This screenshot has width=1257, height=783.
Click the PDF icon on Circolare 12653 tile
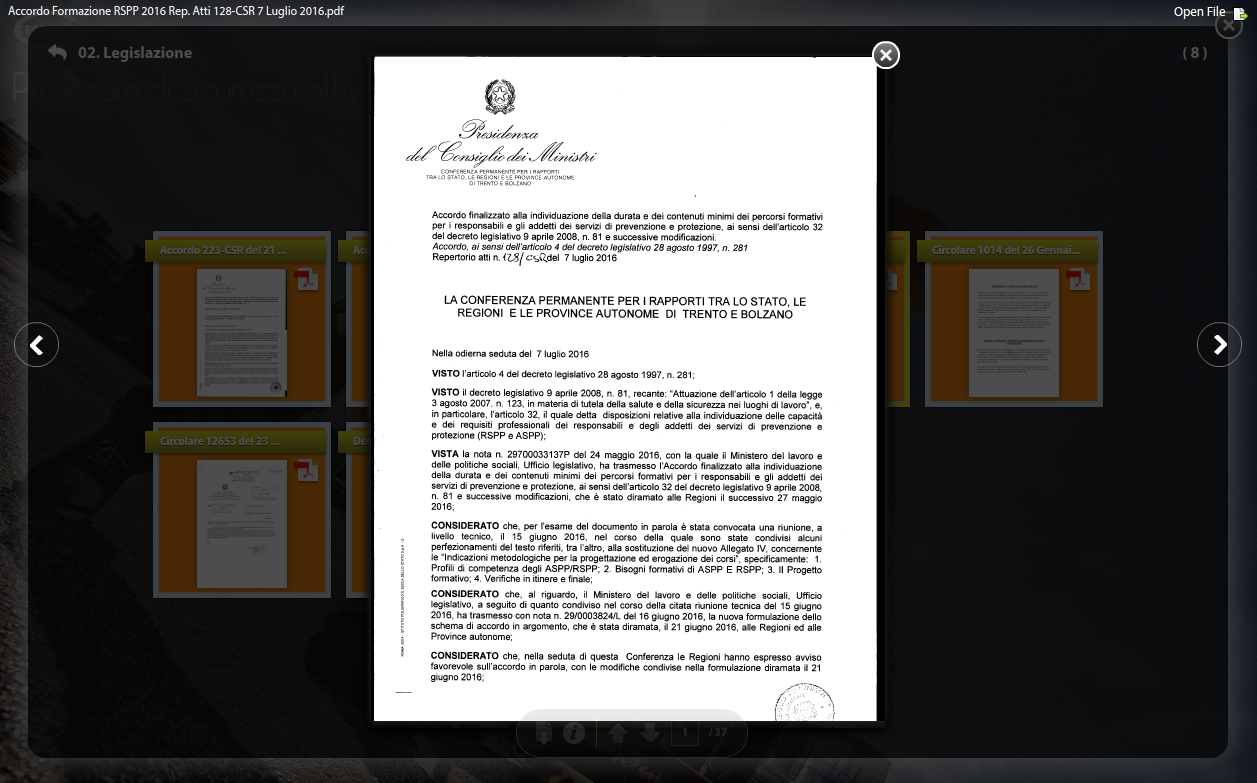[x=306, y=470]
